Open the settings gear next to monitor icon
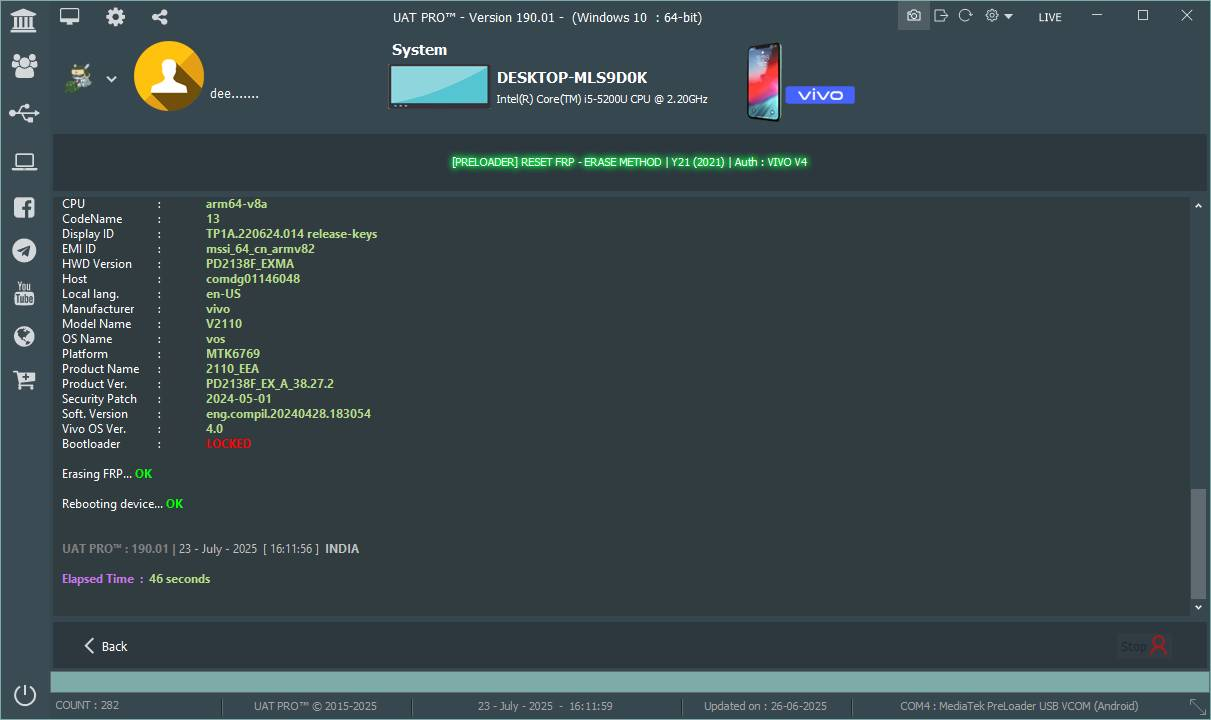Screen dimensions: 1211x720 click(x=116, y=17)
